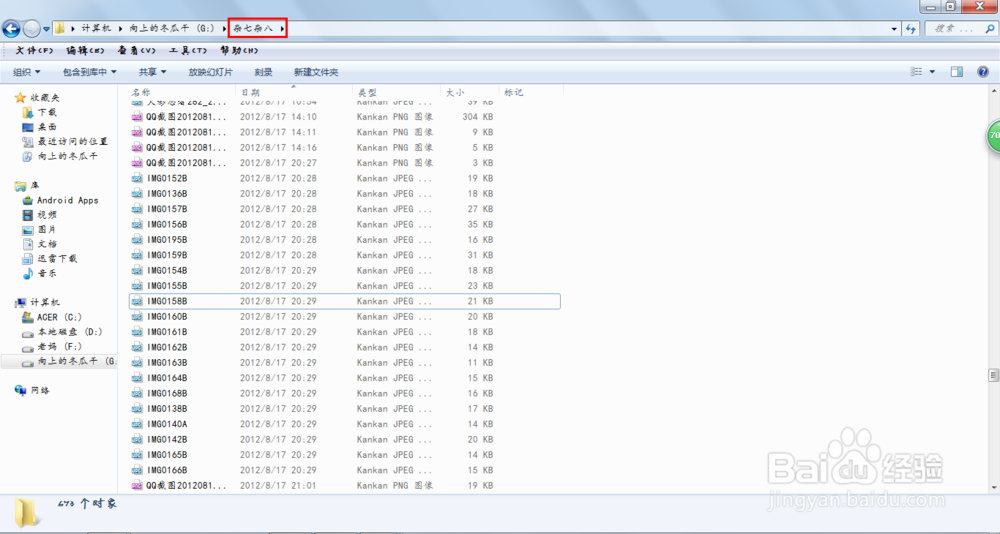This screenshot has width=1000, height=534.
Task: Select the IMG0166B file name
Action: point(167,470)
